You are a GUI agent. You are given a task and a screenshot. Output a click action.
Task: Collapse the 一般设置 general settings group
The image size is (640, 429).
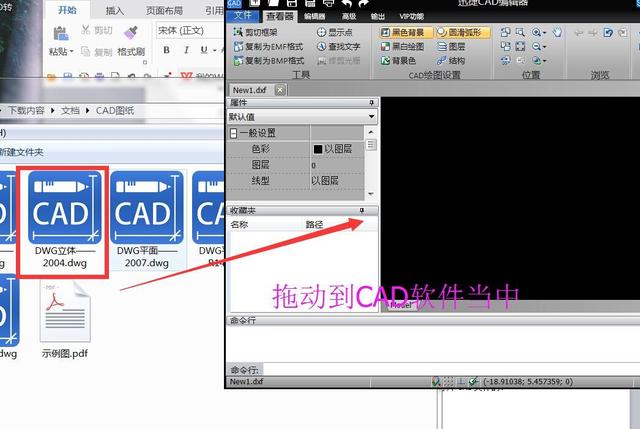[x=233, y=133]
